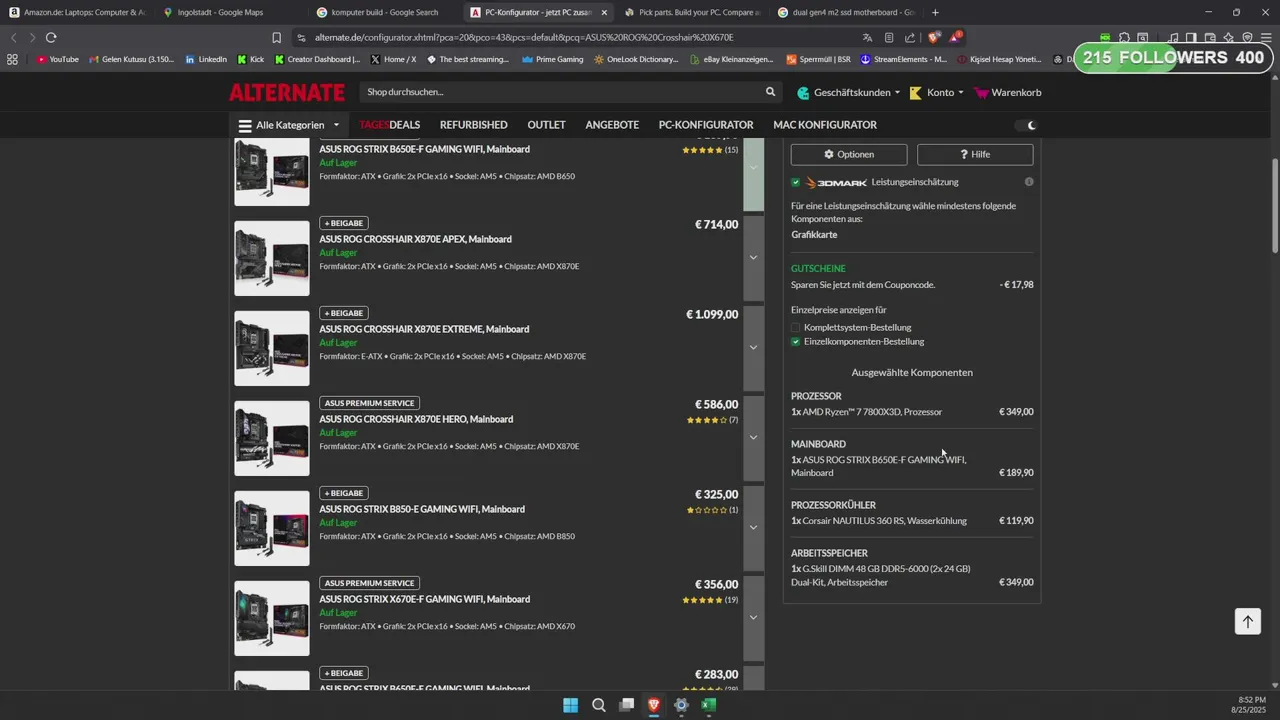Open Prime Gaming bookmark
1280x720 pixels.
[553, 59]
